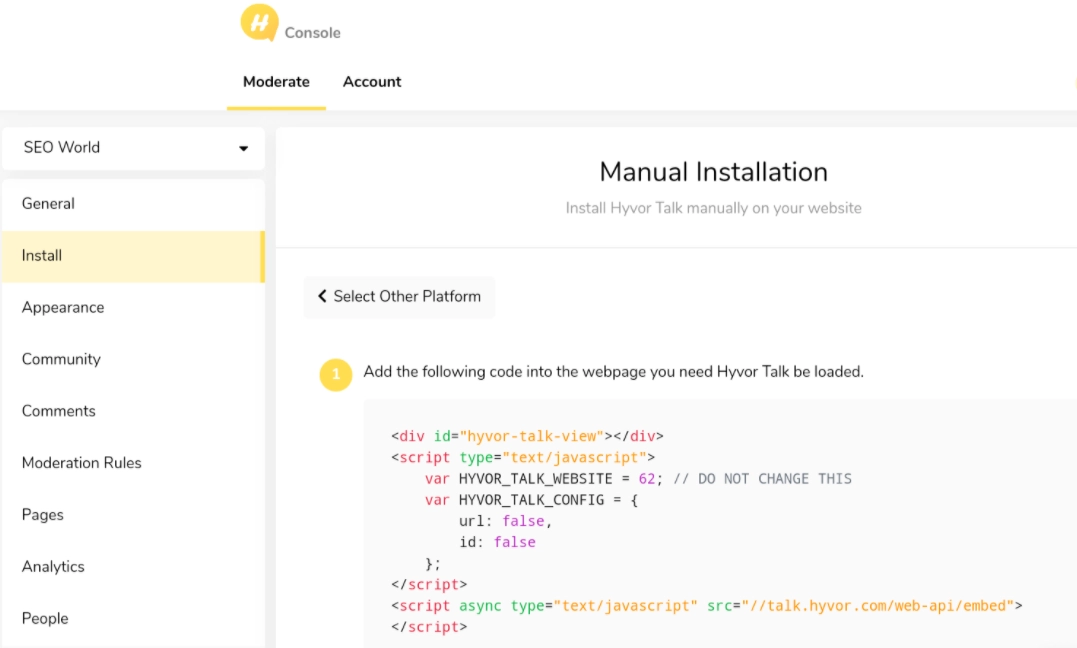
Task: Click 'Install Hyvor Talk manually on your website'
Action: point(714,208)
